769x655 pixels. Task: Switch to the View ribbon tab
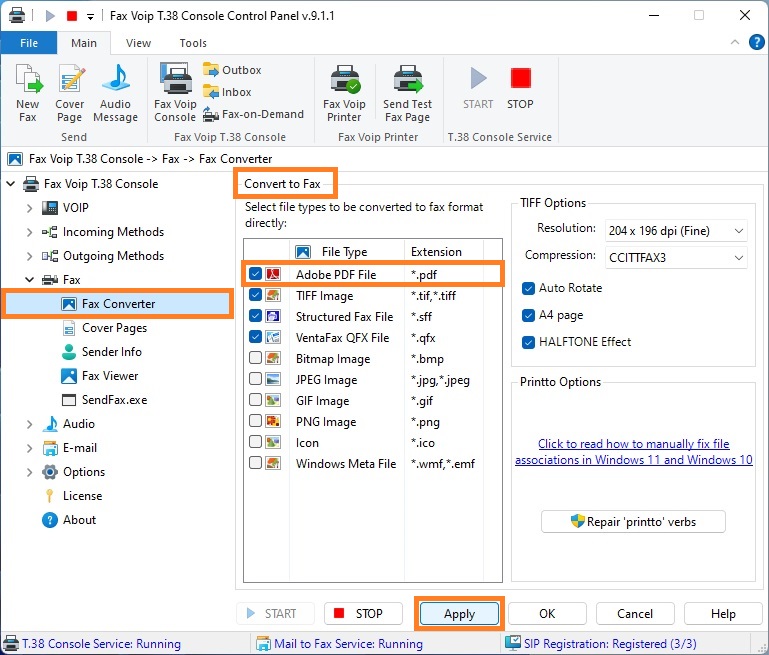click(138, 43)
